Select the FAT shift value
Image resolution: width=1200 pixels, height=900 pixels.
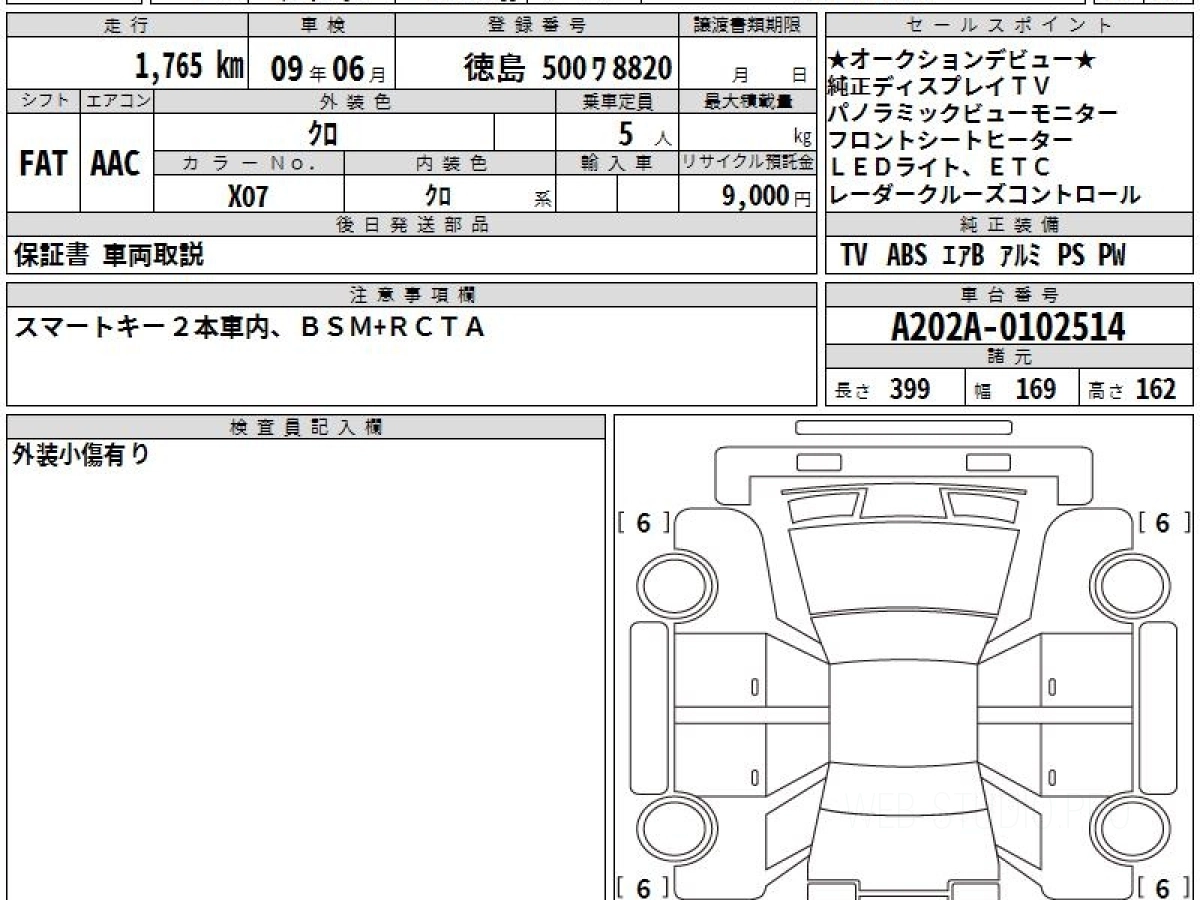(x=42, y=164)
